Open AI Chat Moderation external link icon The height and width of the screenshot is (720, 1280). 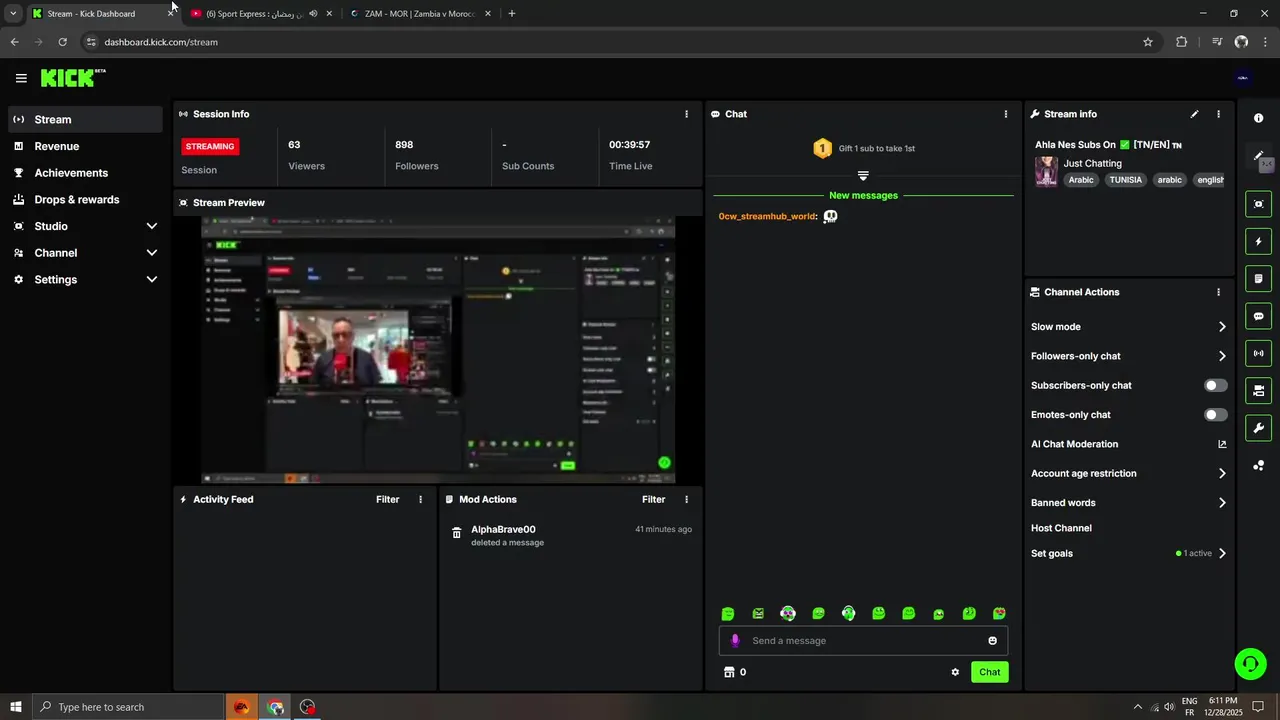(x=1222, y=444)
